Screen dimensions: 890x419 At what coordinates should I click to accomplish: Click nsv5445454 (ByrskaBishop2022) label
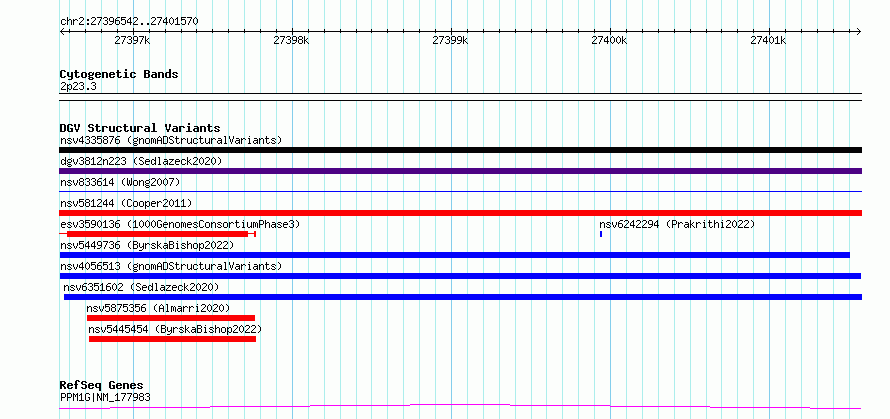click(x=175, y=329)
